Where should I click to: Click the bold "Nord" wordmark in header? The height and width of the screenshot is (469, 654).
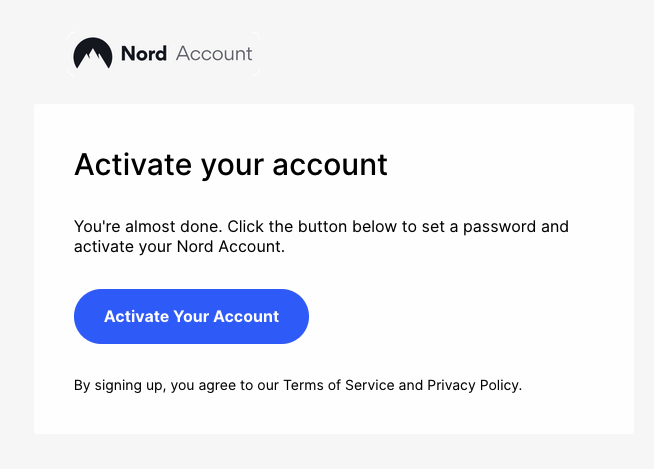click(143, 54)
